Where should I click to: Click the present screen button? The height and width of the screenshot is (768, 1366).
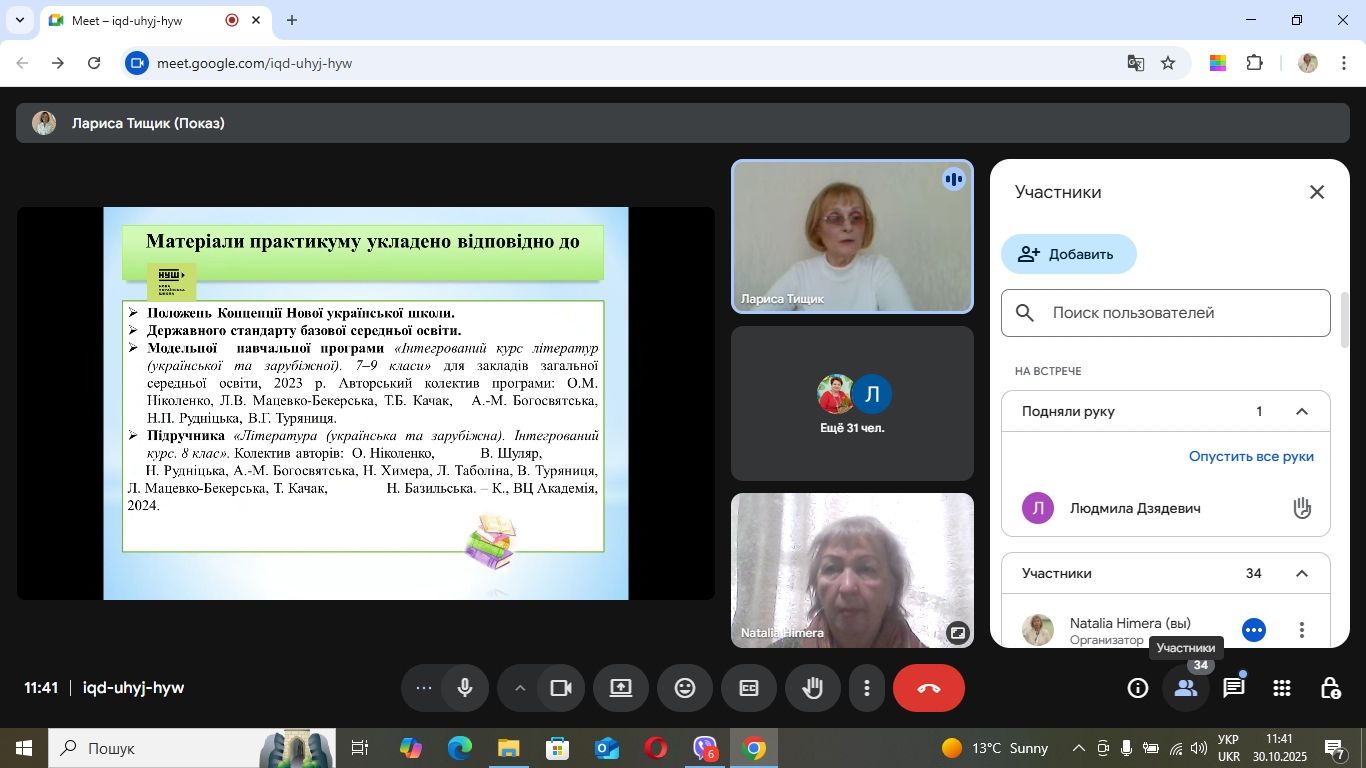tap(621, 688)
